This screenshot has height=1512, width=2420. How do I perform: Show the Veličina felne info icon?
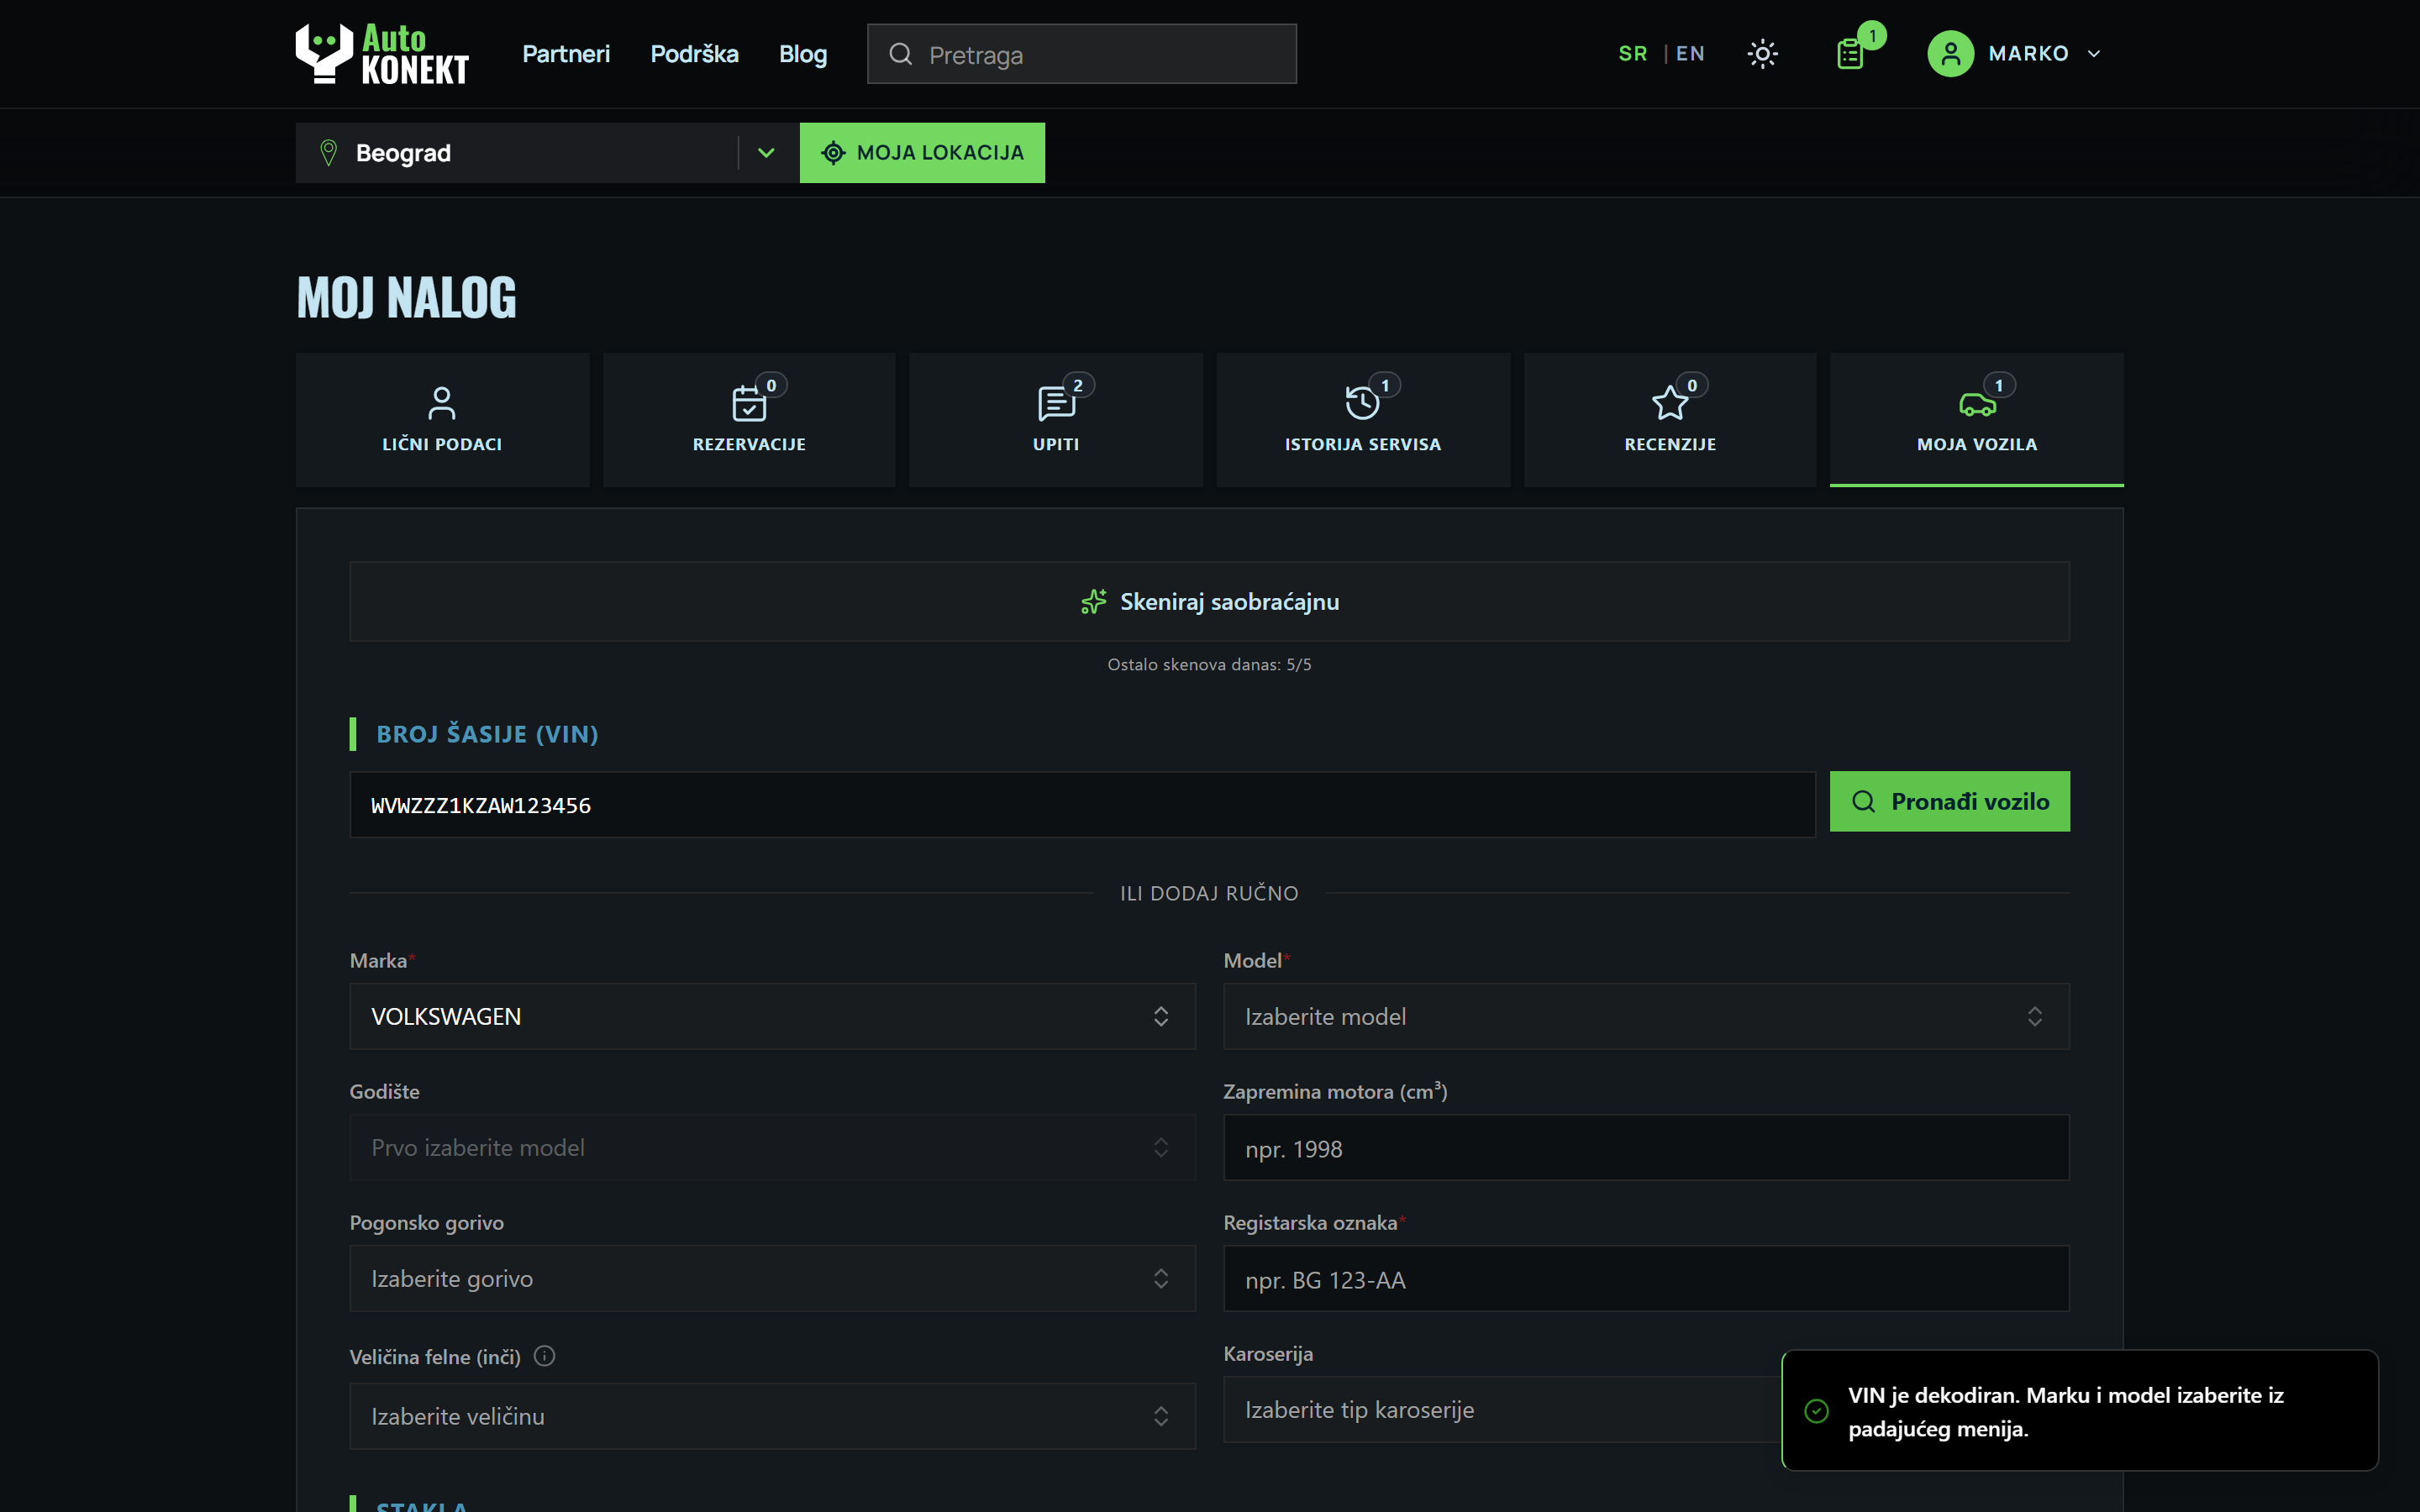click(x=544, y=1356)
